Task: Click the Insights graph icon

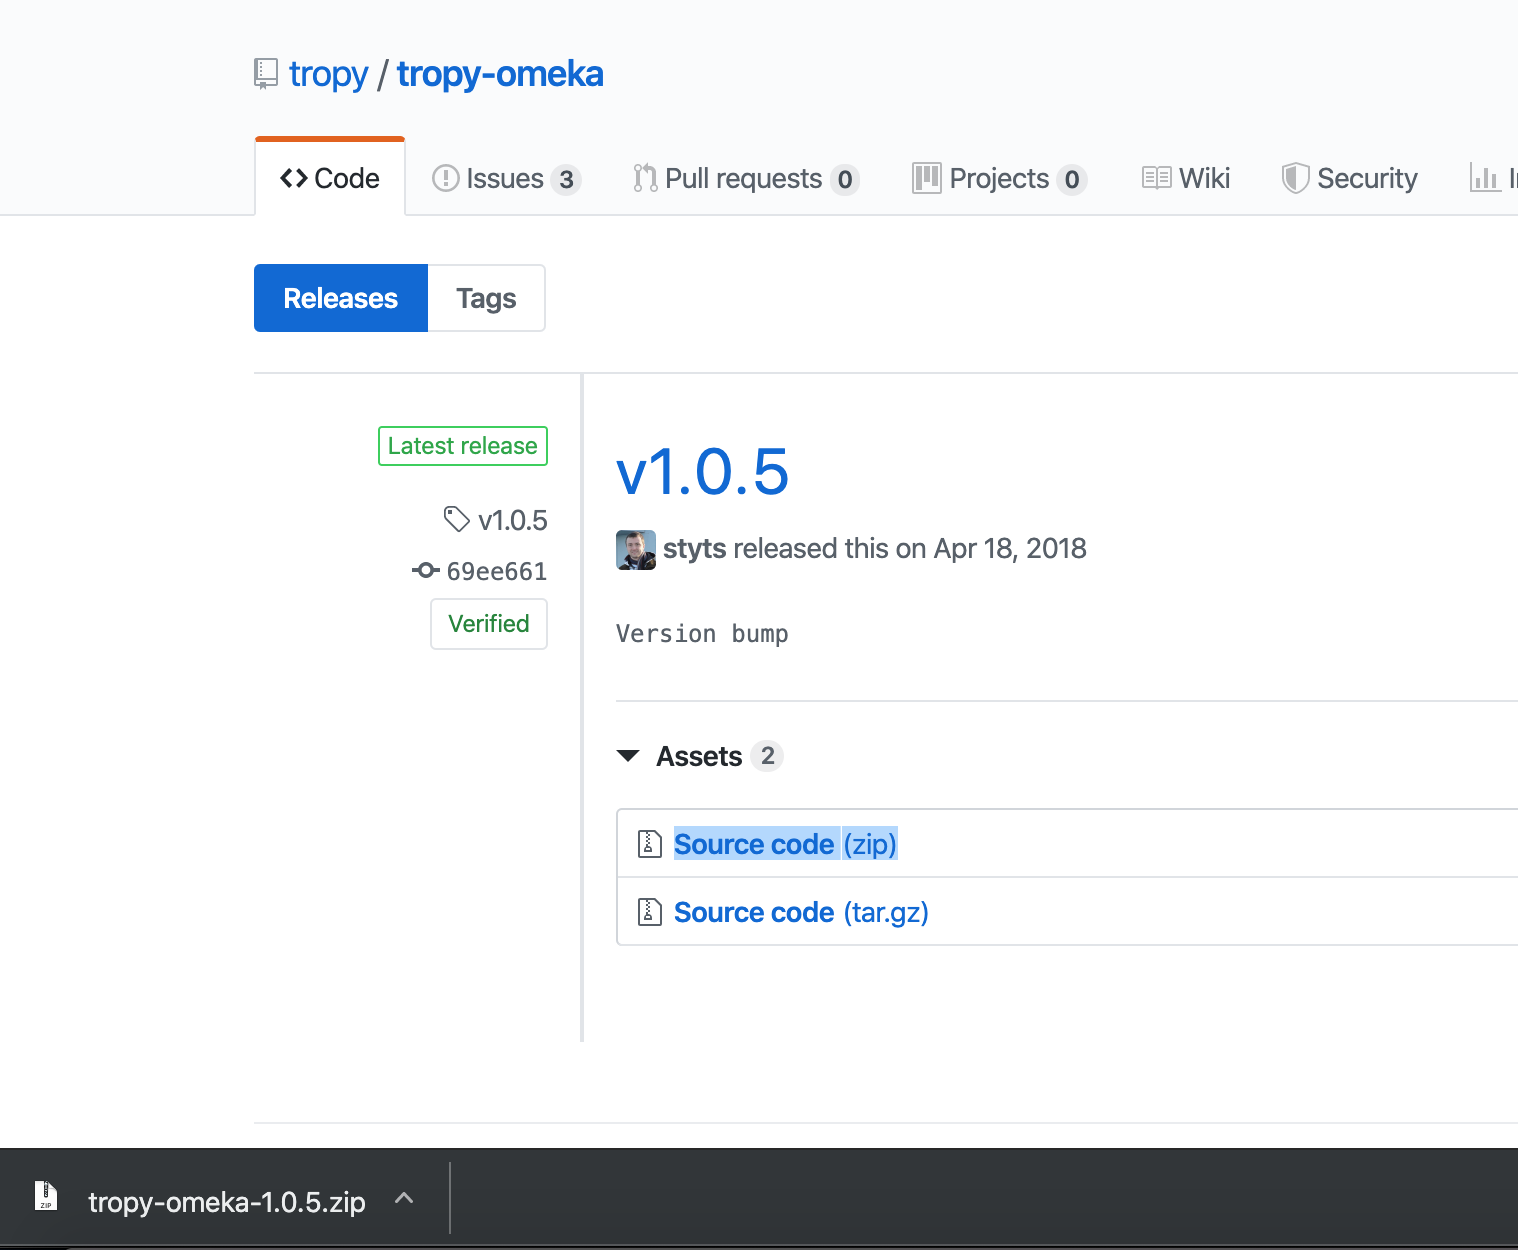Action: coord(1484,178)
